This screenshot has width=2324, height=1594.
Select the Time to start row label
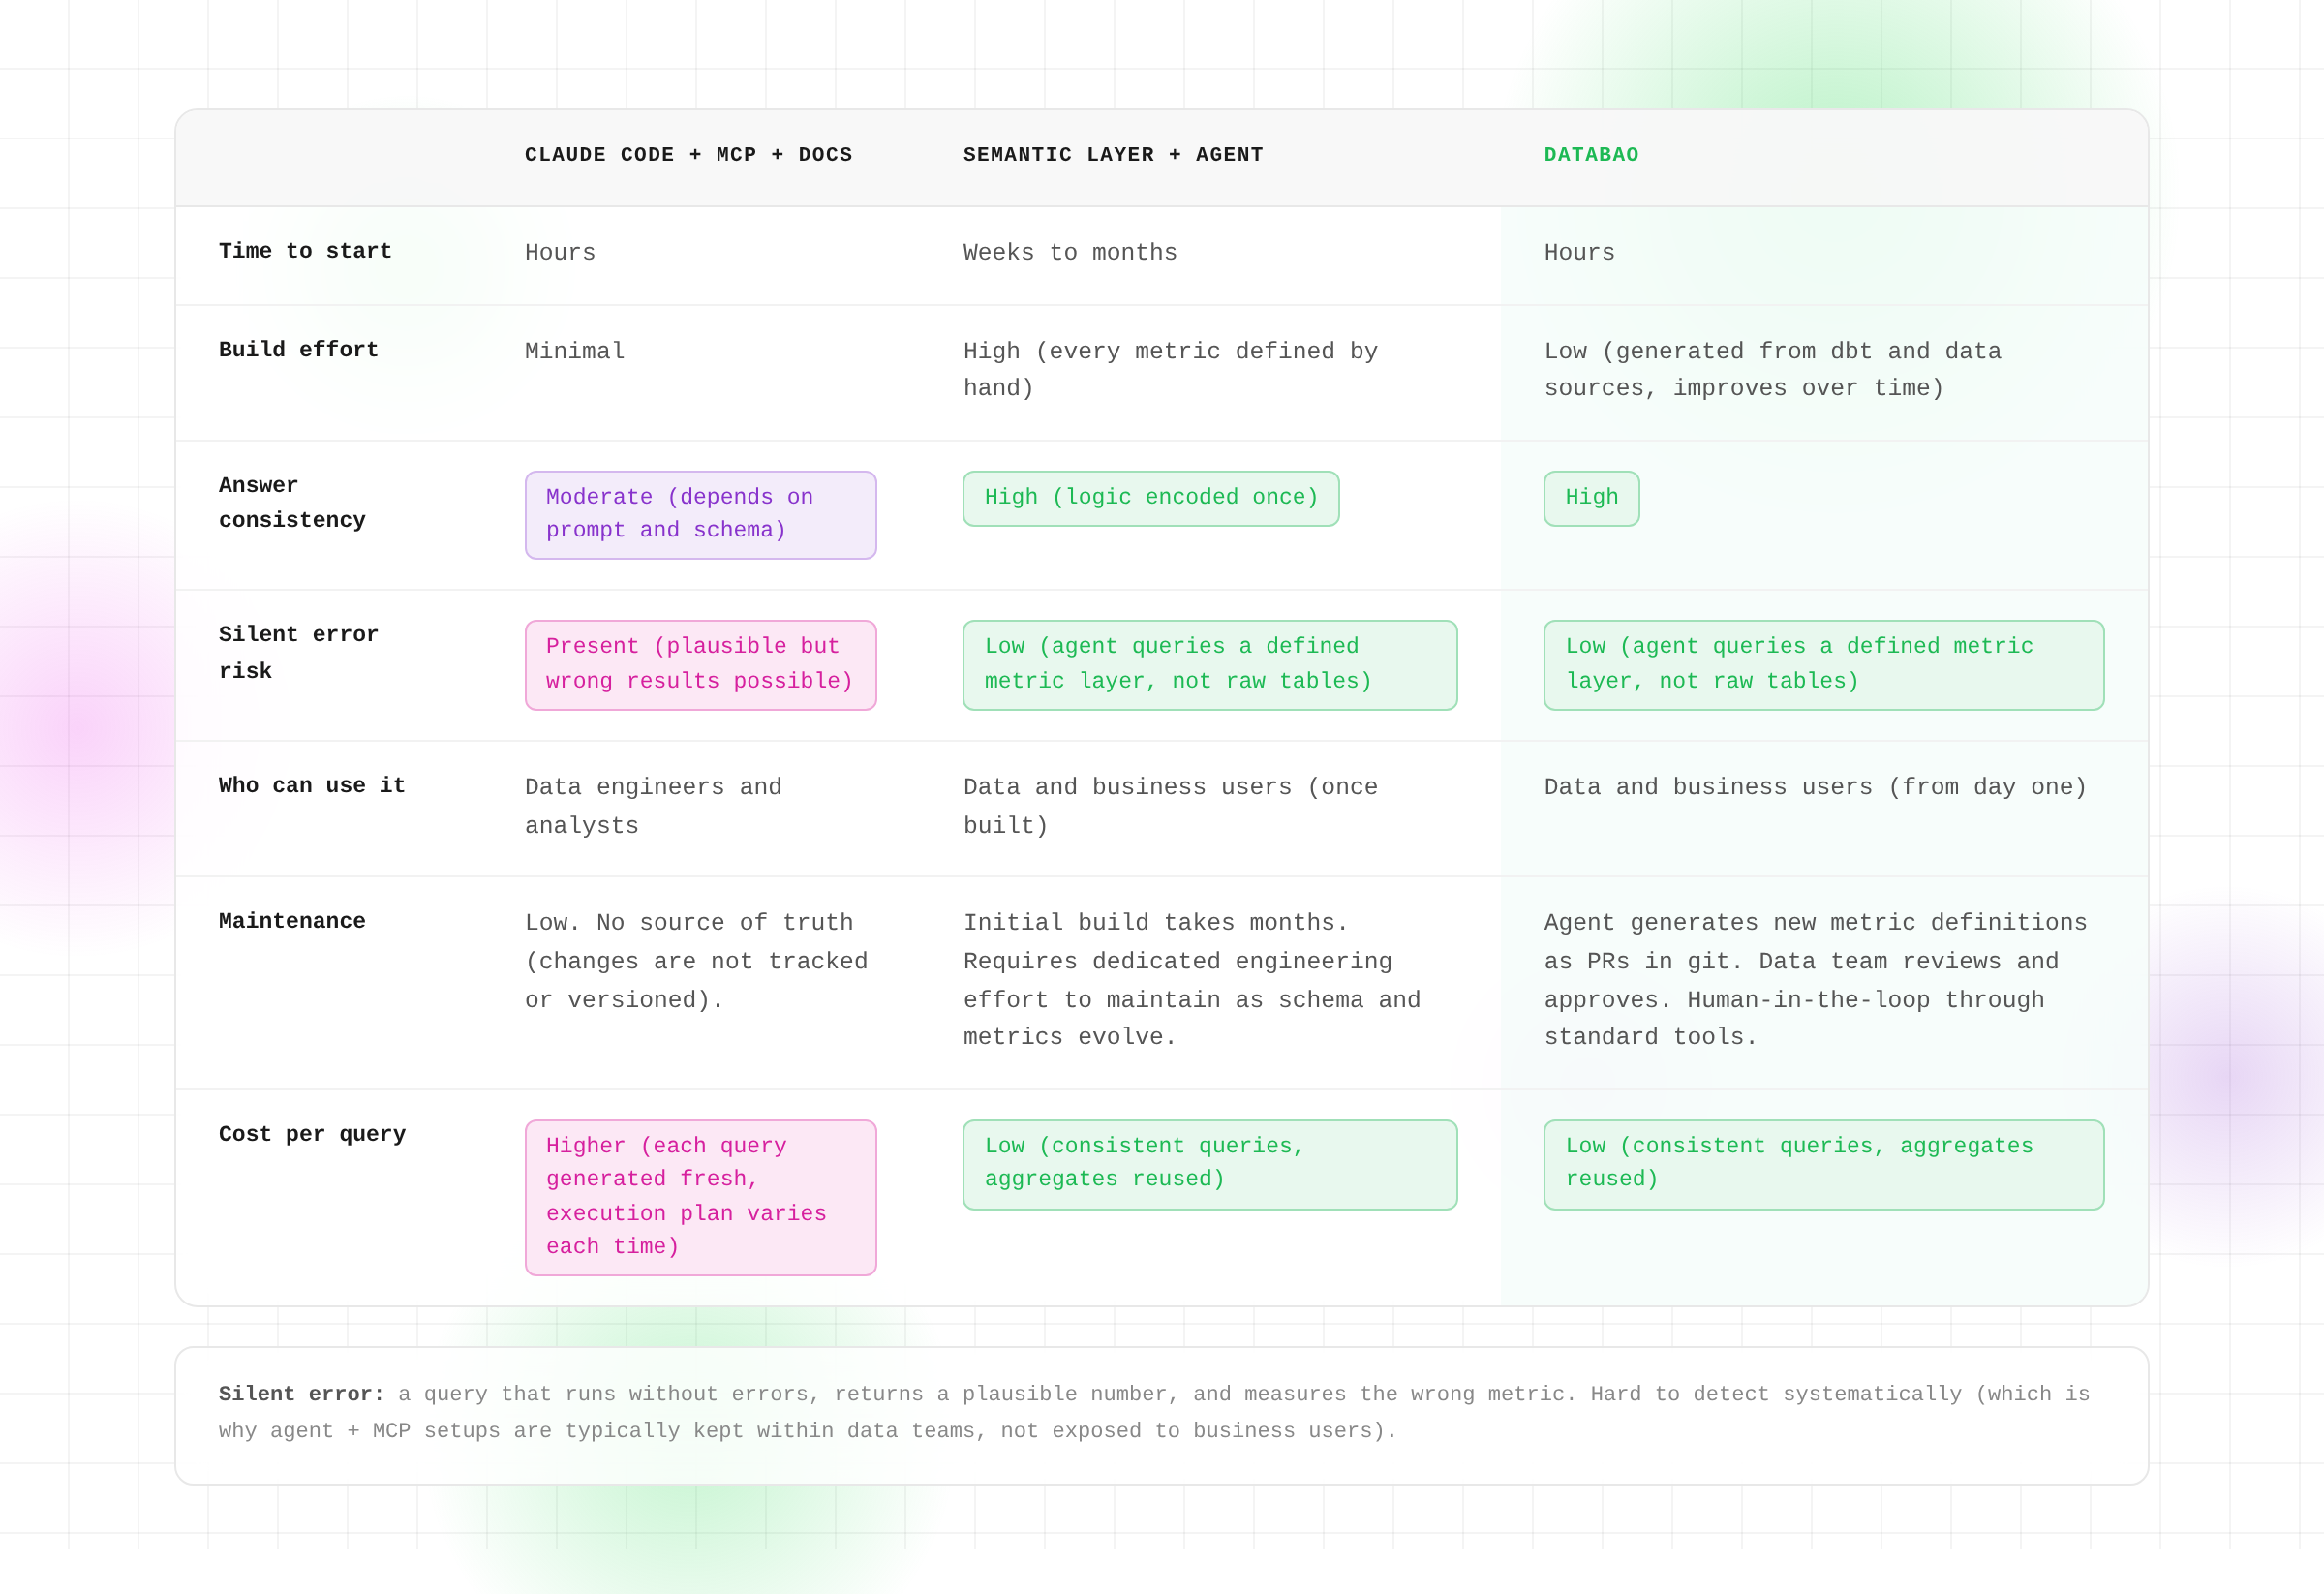305,251
